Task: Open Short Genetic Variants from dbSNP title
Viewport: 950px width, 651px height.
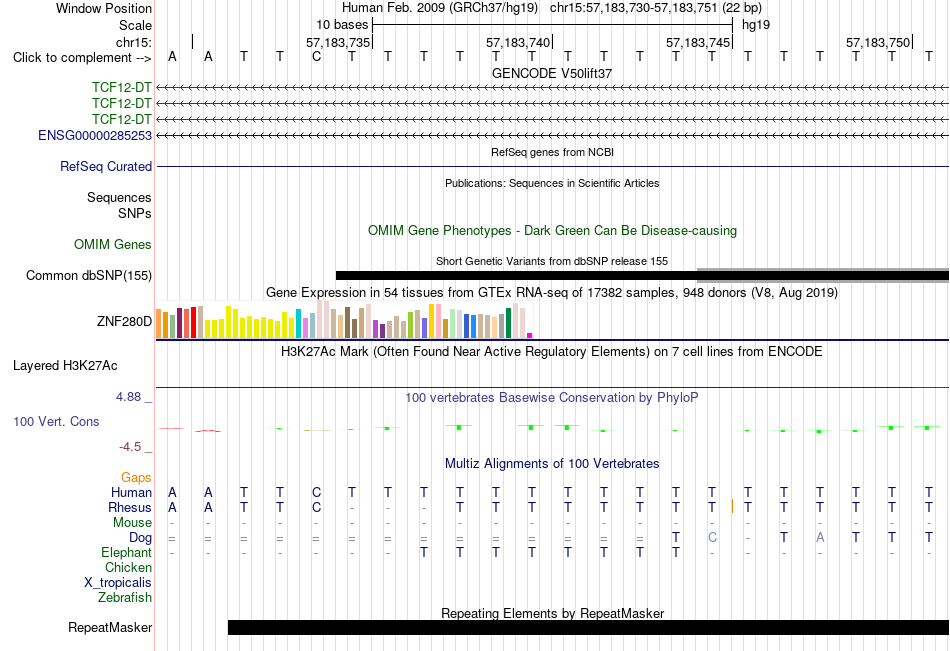Action: pyautogui.click(x=552, y=261)
